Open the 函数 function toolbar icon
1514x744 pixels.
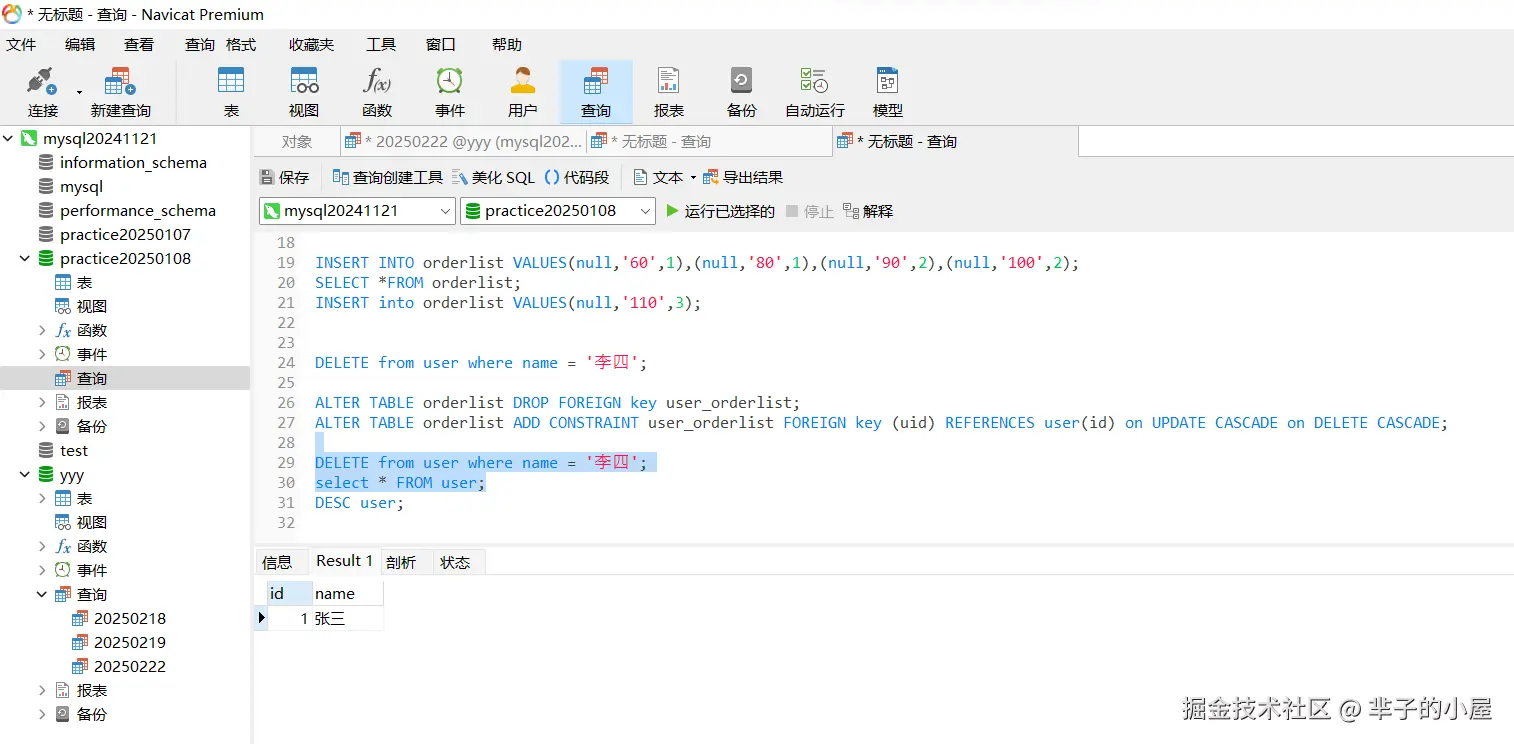[x=377, y=92]
